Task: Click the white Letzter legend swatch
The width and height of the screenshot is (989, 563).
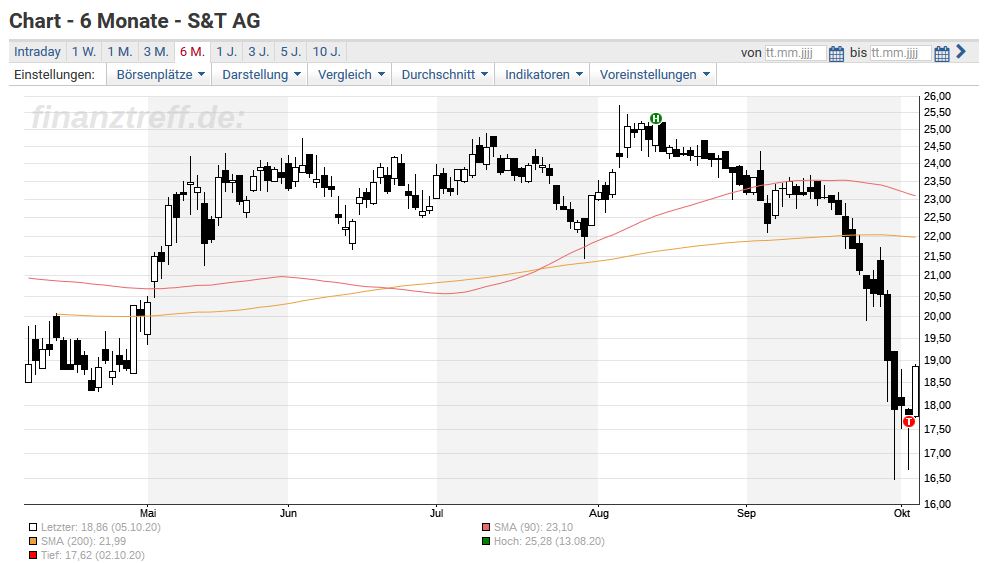Action: tap(33, 527)
